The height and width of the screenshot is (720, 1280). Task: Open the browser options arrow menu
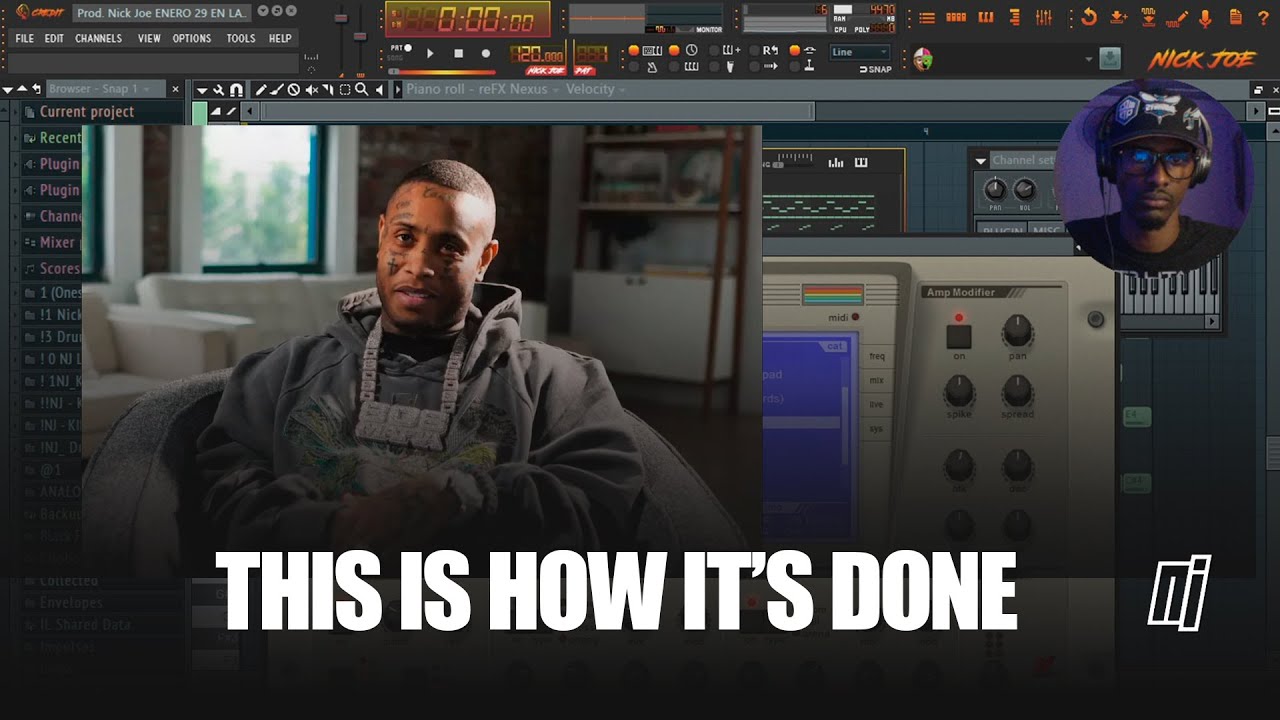8,89
